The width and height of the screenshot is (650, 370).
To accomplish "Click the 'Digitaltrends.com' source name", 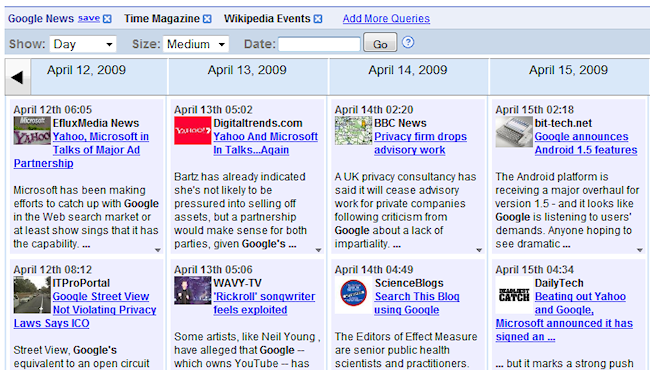I will pos(258,123).
